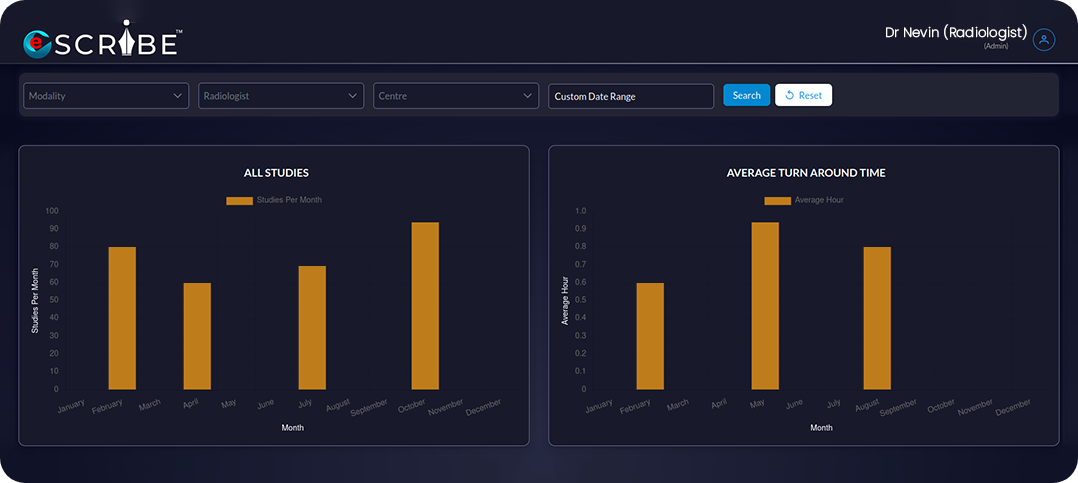
Task: Click the Custom Date Range field
Action: pyautogui.click(x=631, y=96)
